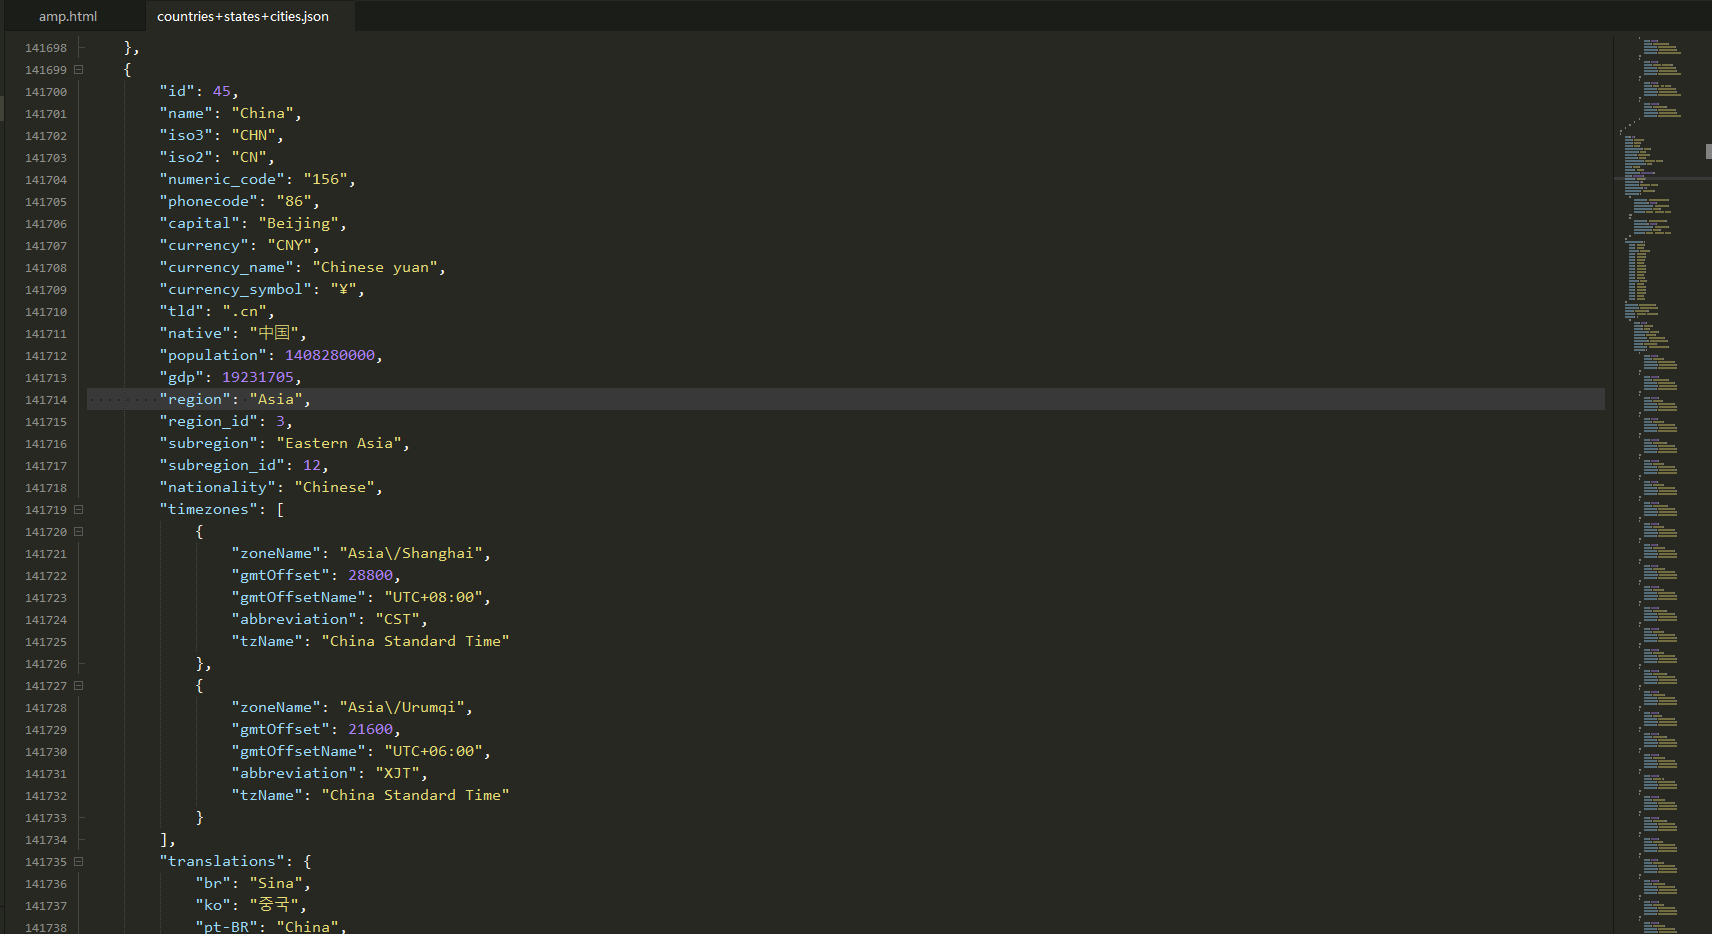Viewport: 1712px width, 934px height.
Task: Collapse the translations object fold marker
Action: [78, 861]
